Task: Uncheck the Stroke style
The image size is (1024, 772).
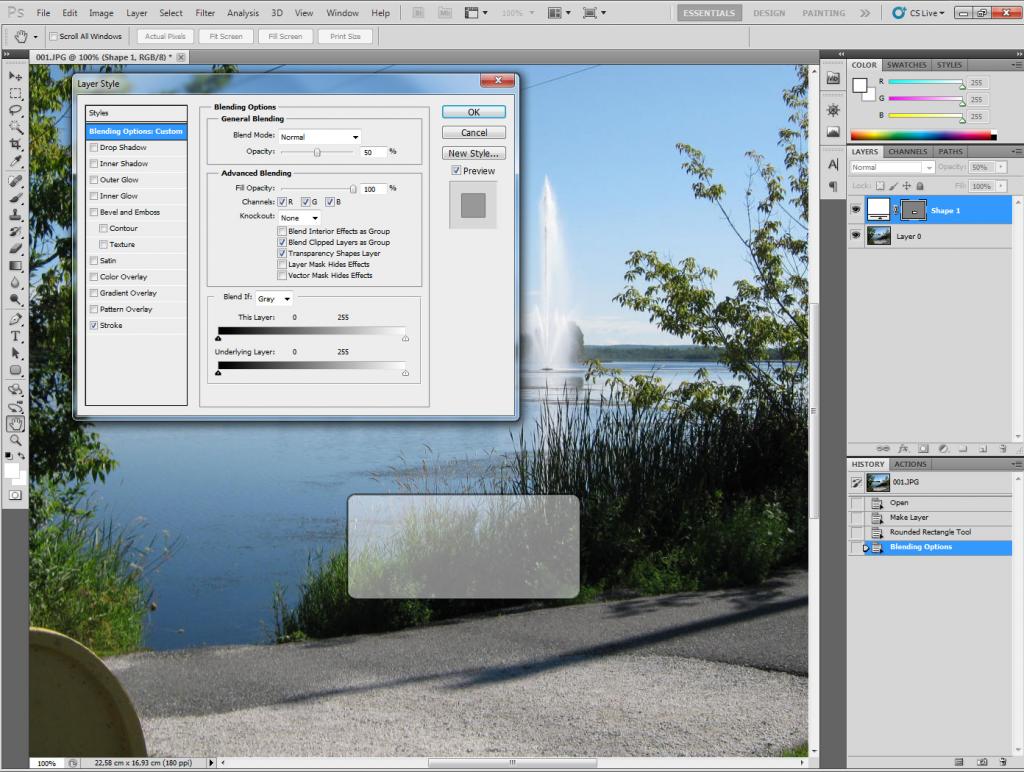Action: point(94,325)
